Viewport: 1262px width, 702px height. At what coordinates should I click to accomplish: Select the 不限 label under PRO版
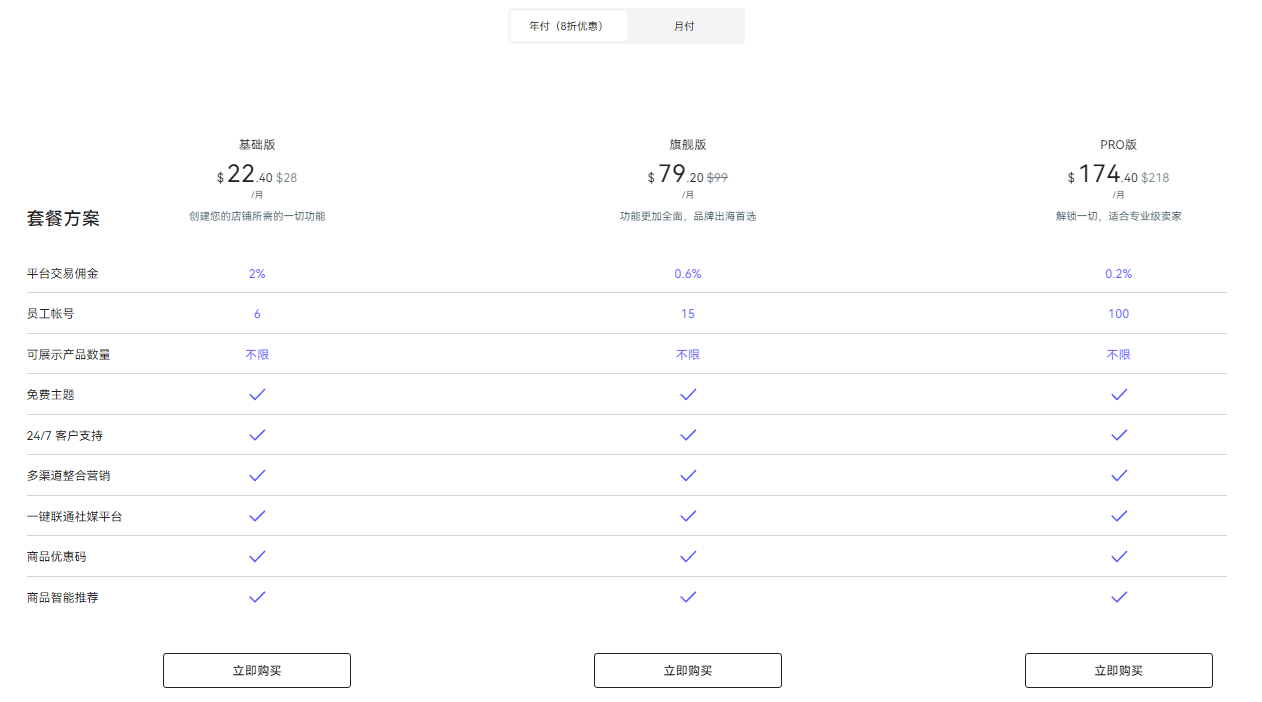point(1119,353)
